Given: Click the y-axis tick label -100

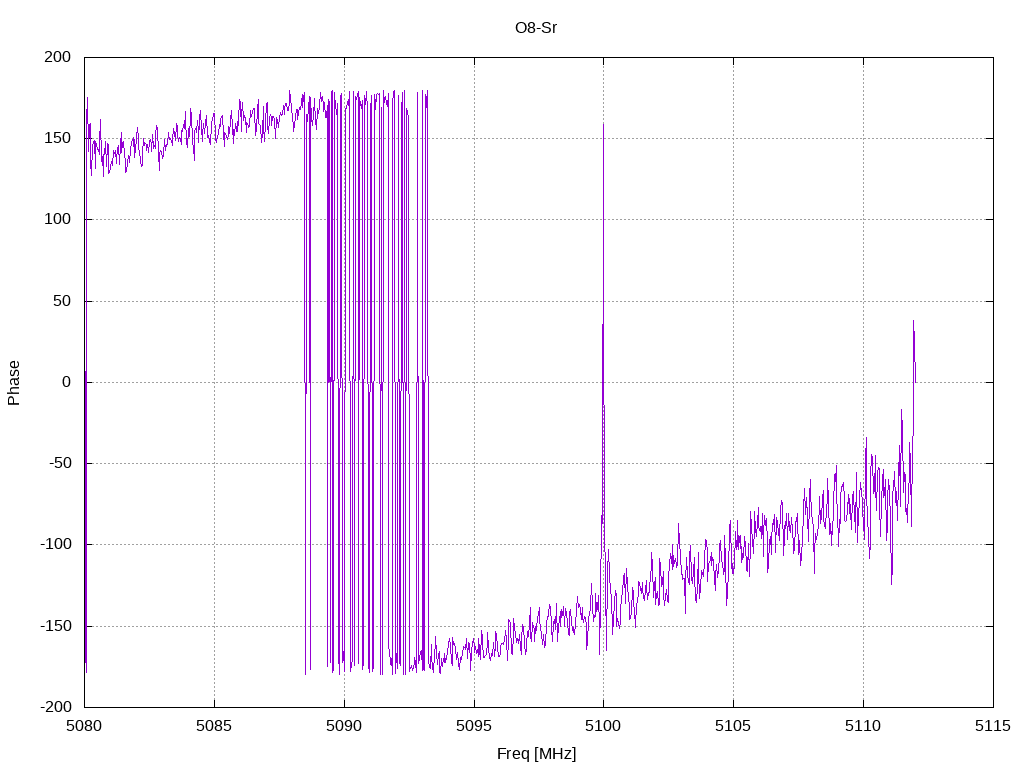Looking at the screenshot, I should coord(56,544).
